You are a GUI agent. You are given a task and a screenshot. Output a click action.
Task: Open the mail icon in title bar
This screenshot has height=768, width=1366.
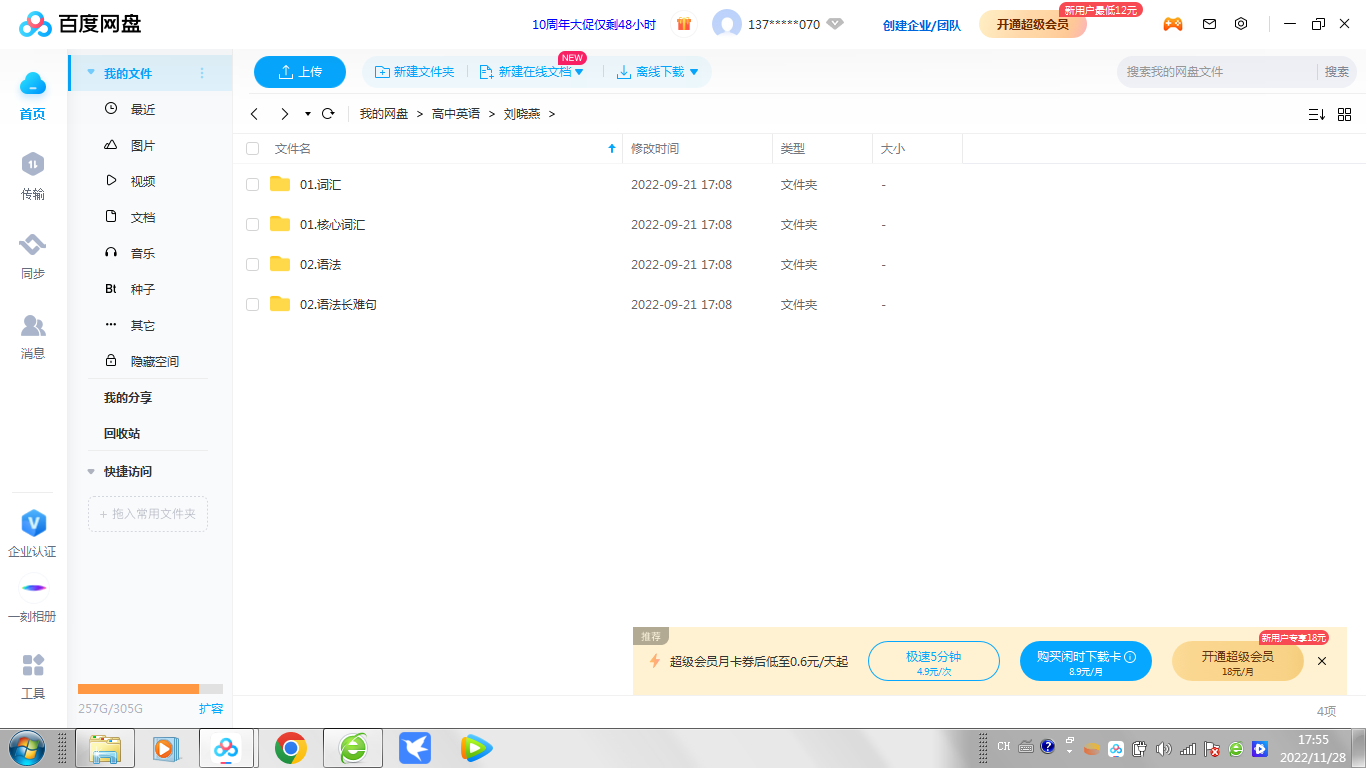[1209, 24]
